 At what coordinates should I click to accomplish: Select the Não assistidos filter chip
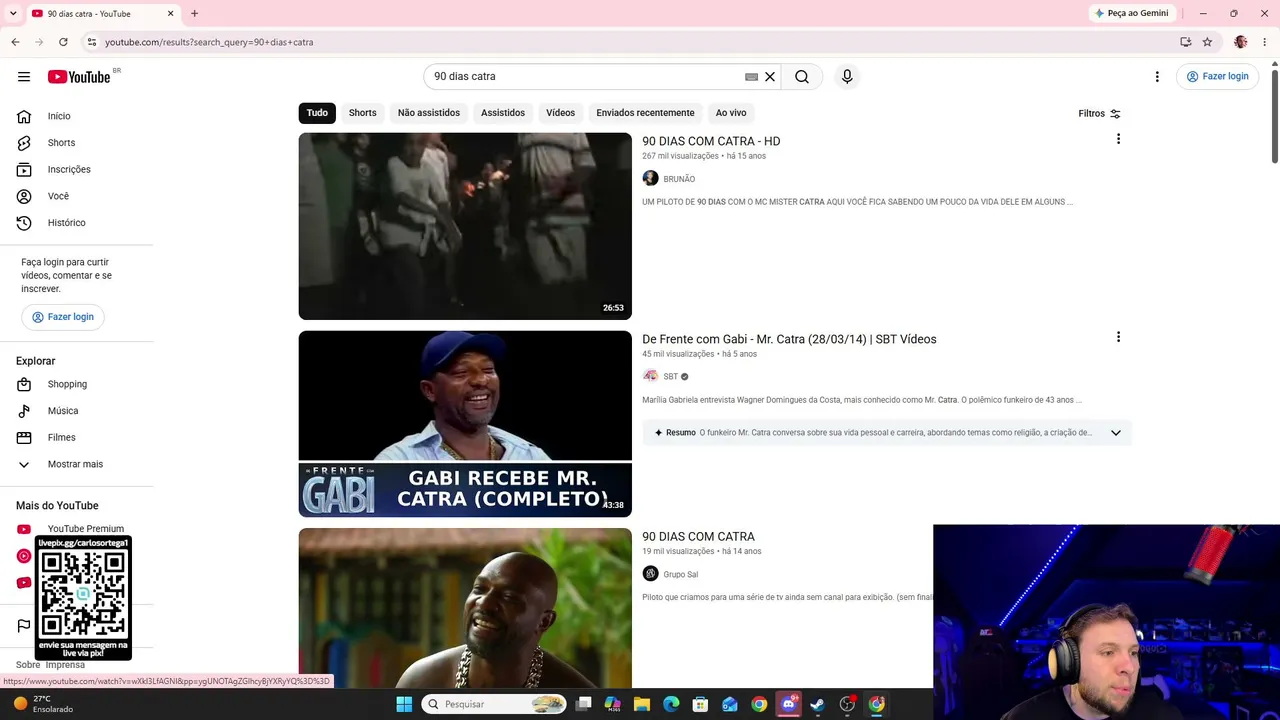click(429, 113)
